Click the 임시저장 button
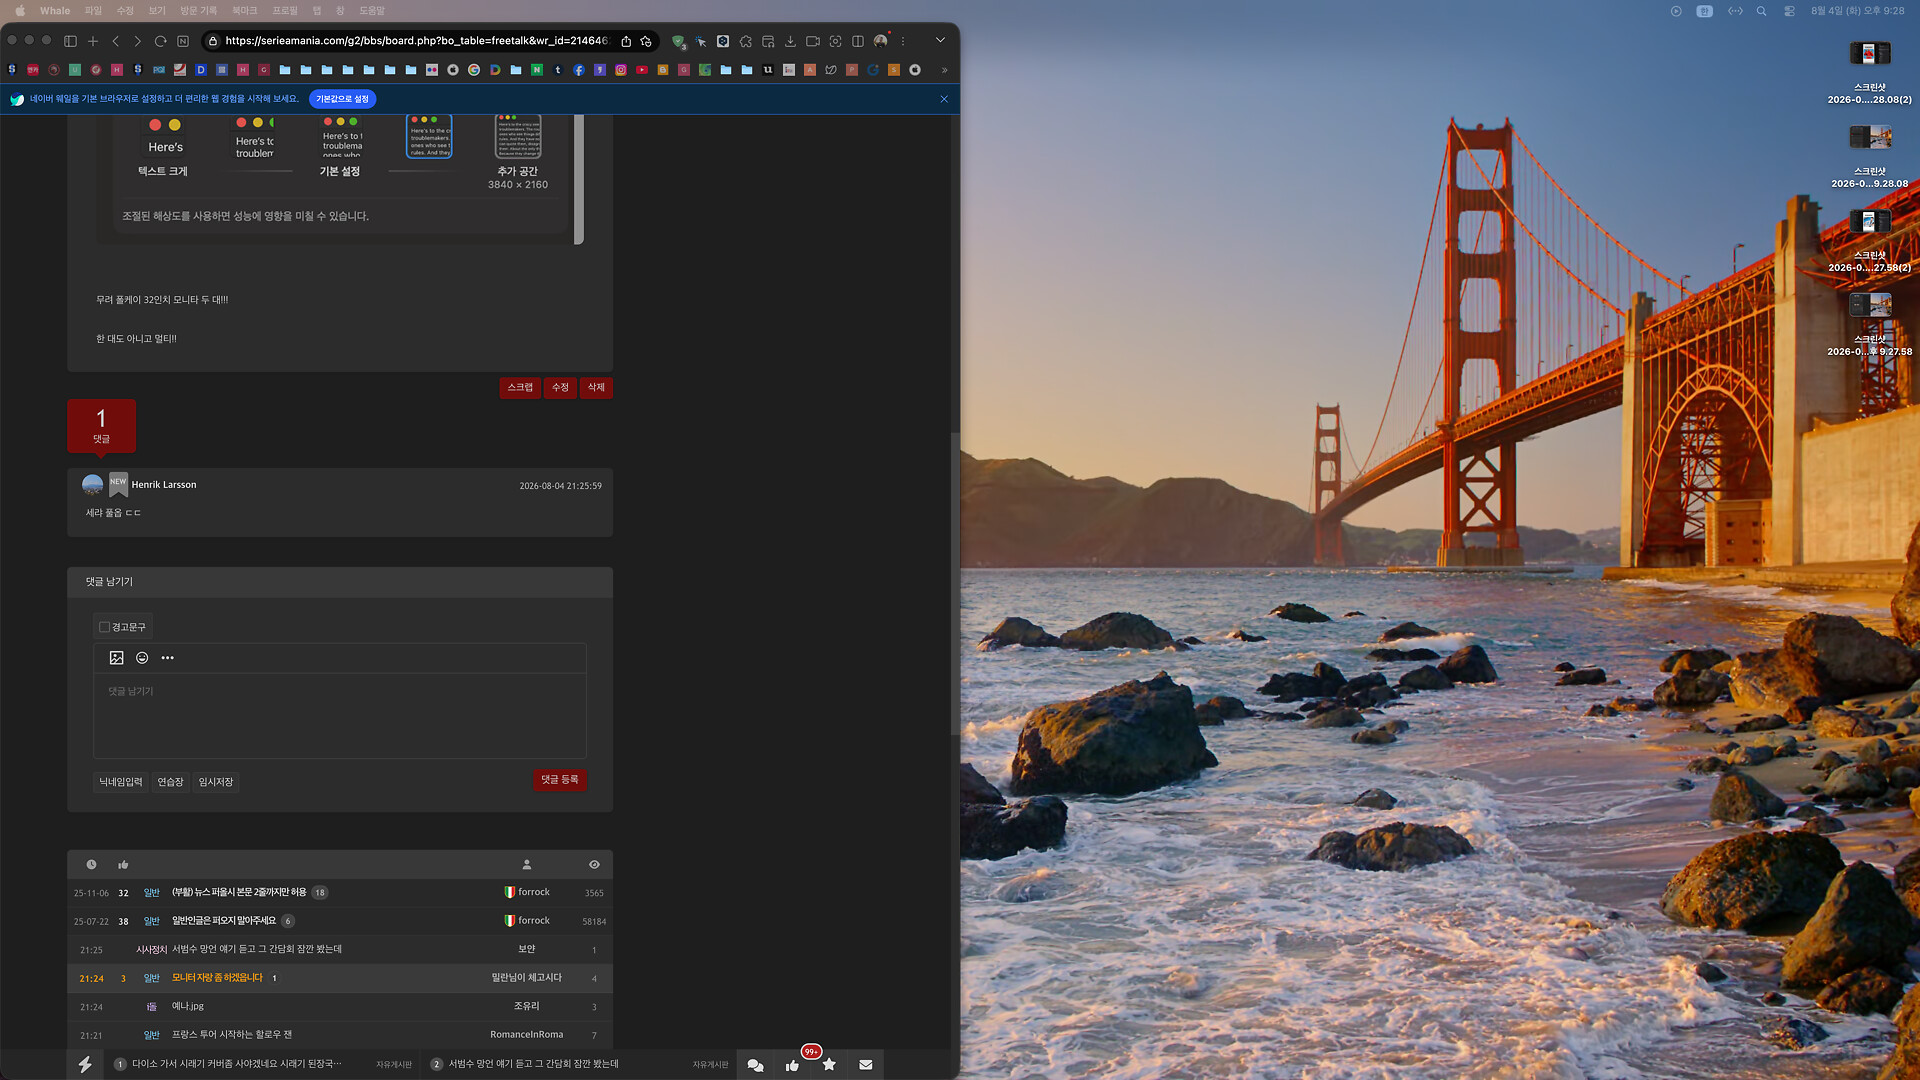Screen dimensions: 1920x1080 (216, 782)
